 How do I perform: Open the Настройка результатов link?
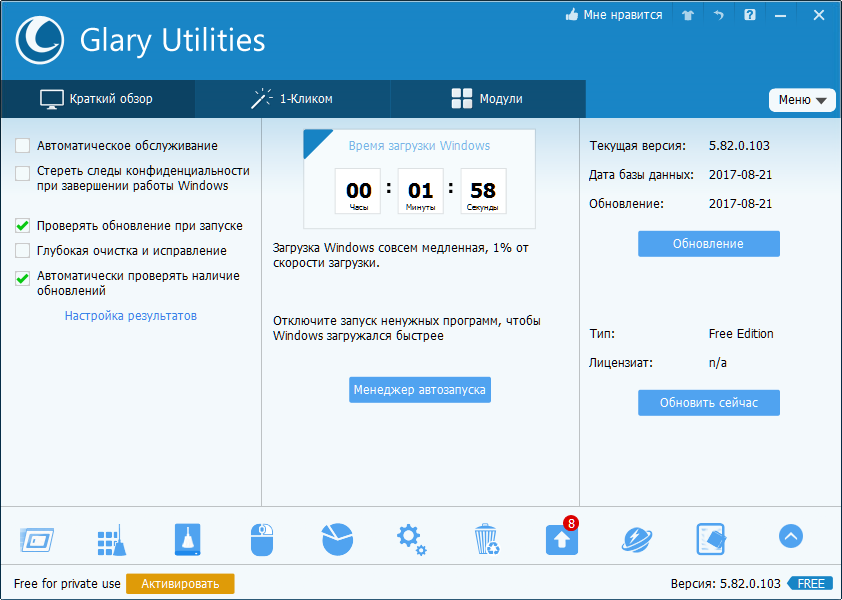click(131, 316)
